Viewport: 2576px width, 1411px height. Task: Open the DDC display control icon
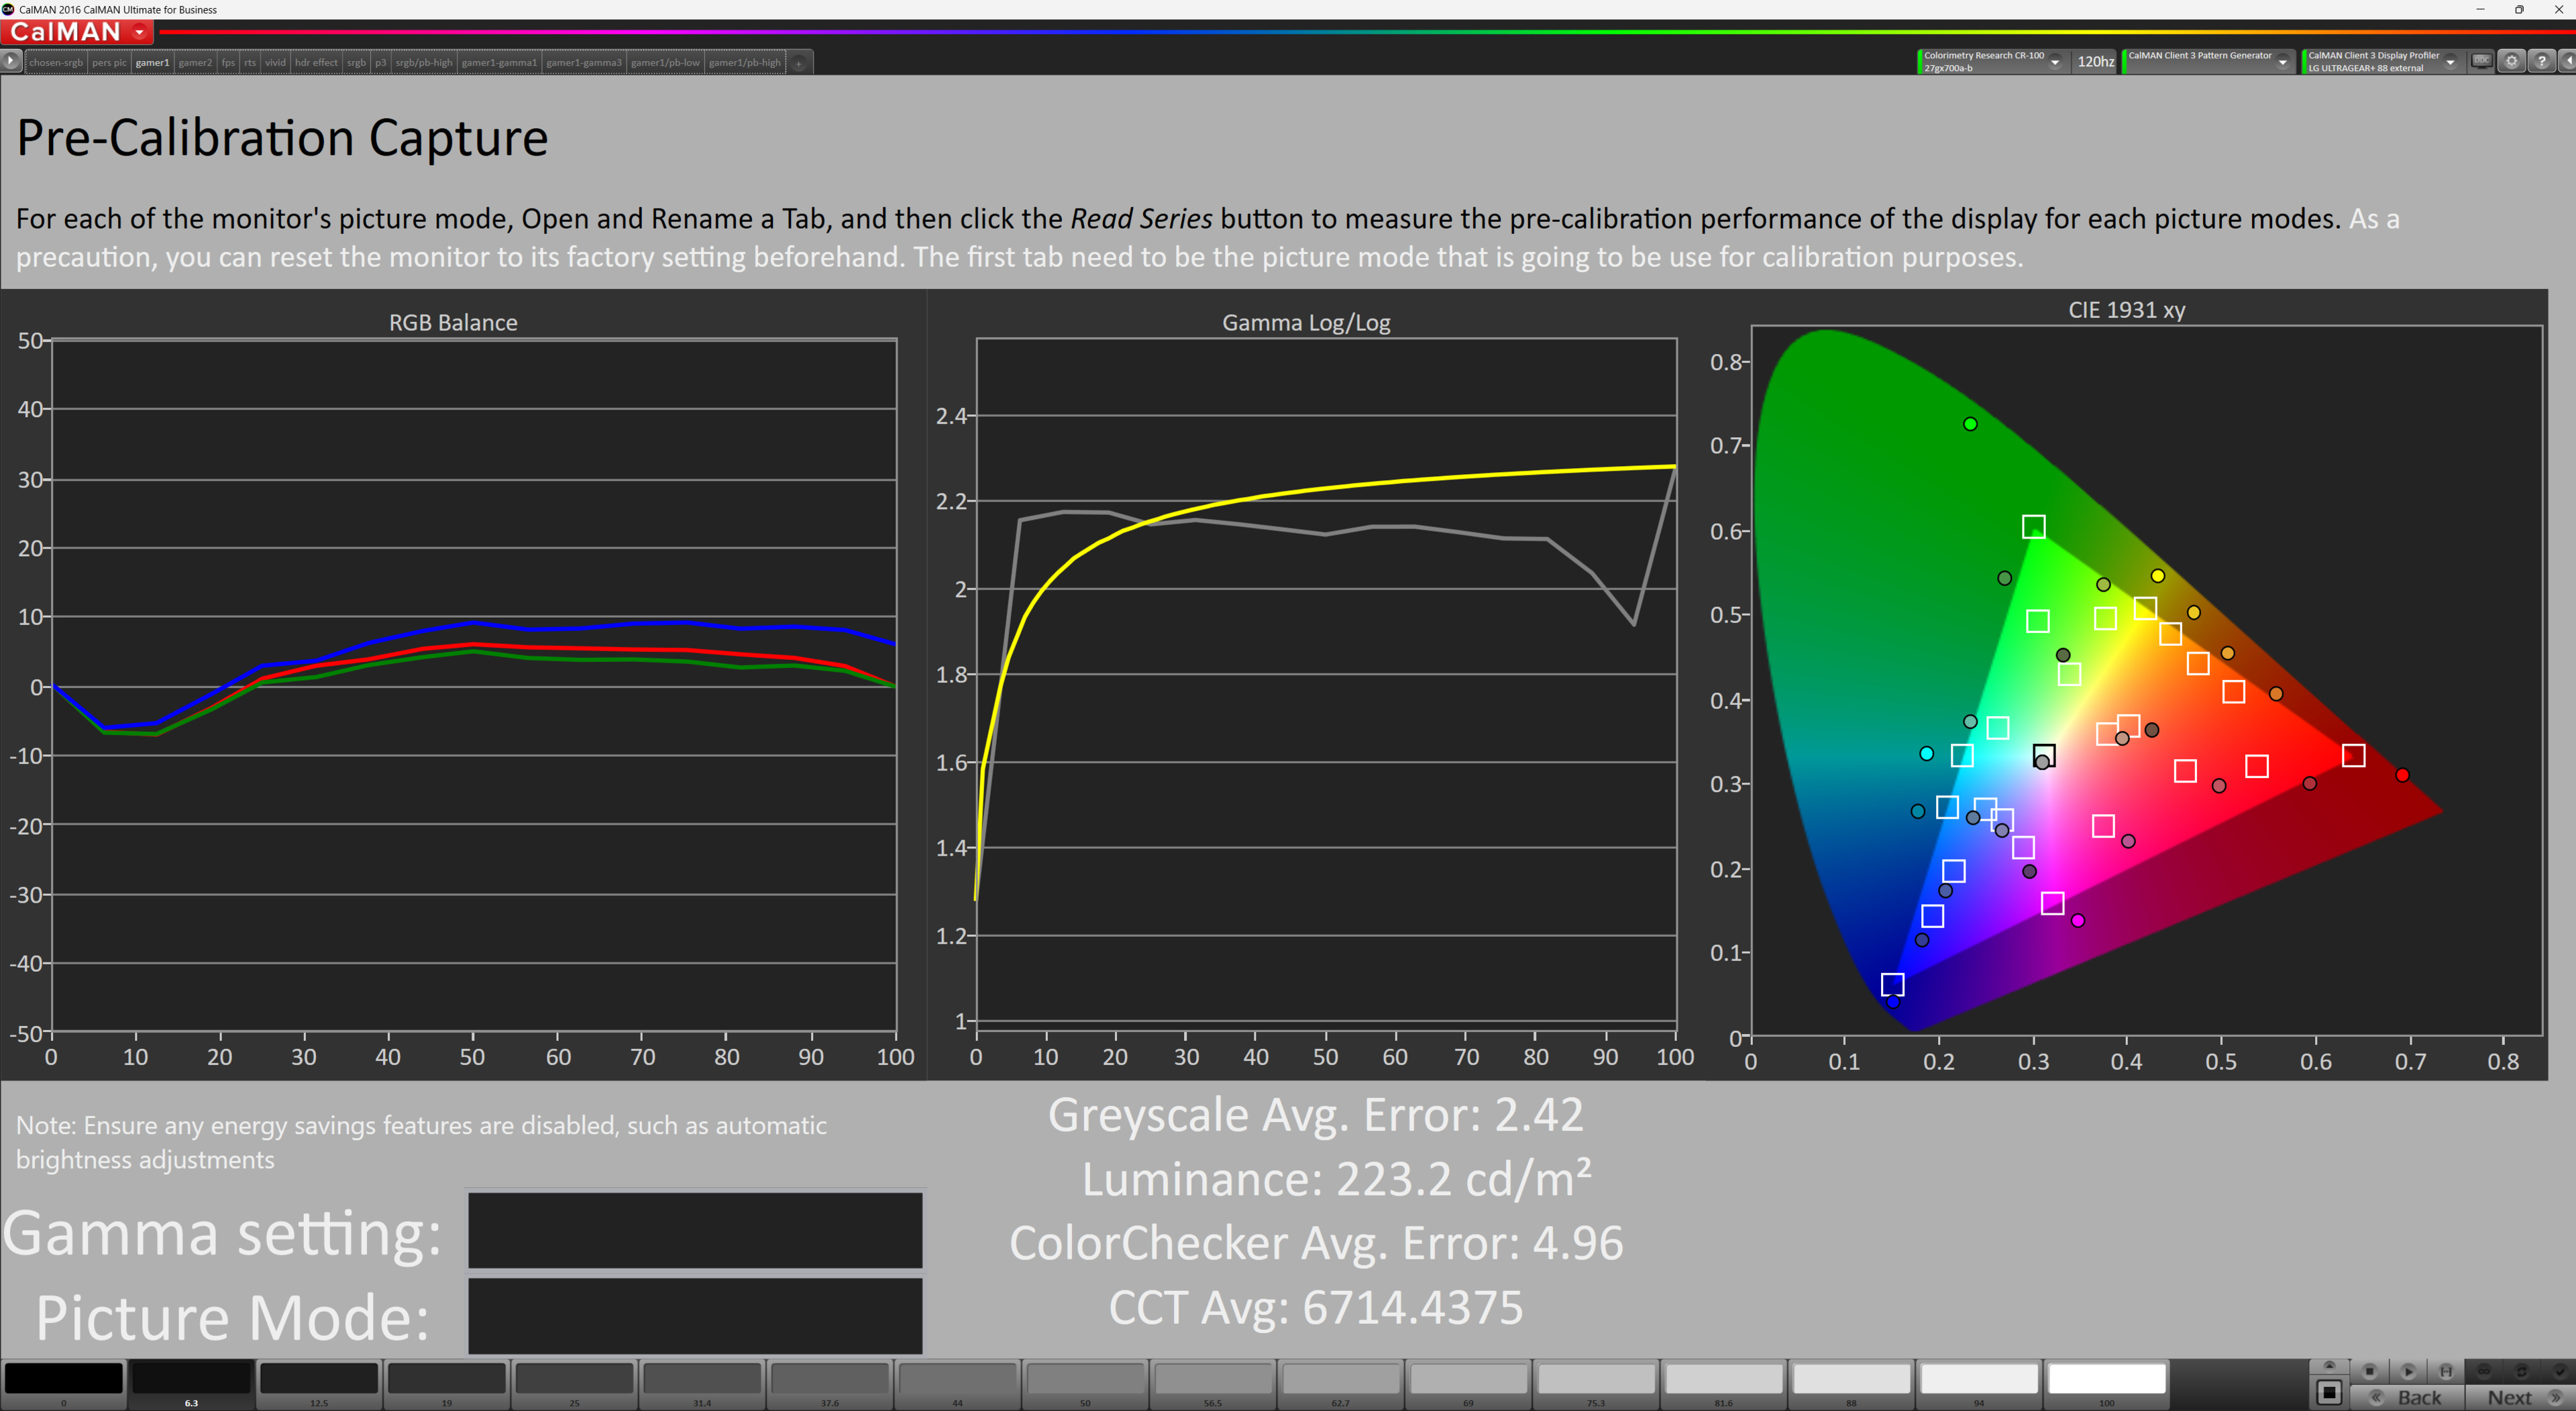coord(2481,61)
